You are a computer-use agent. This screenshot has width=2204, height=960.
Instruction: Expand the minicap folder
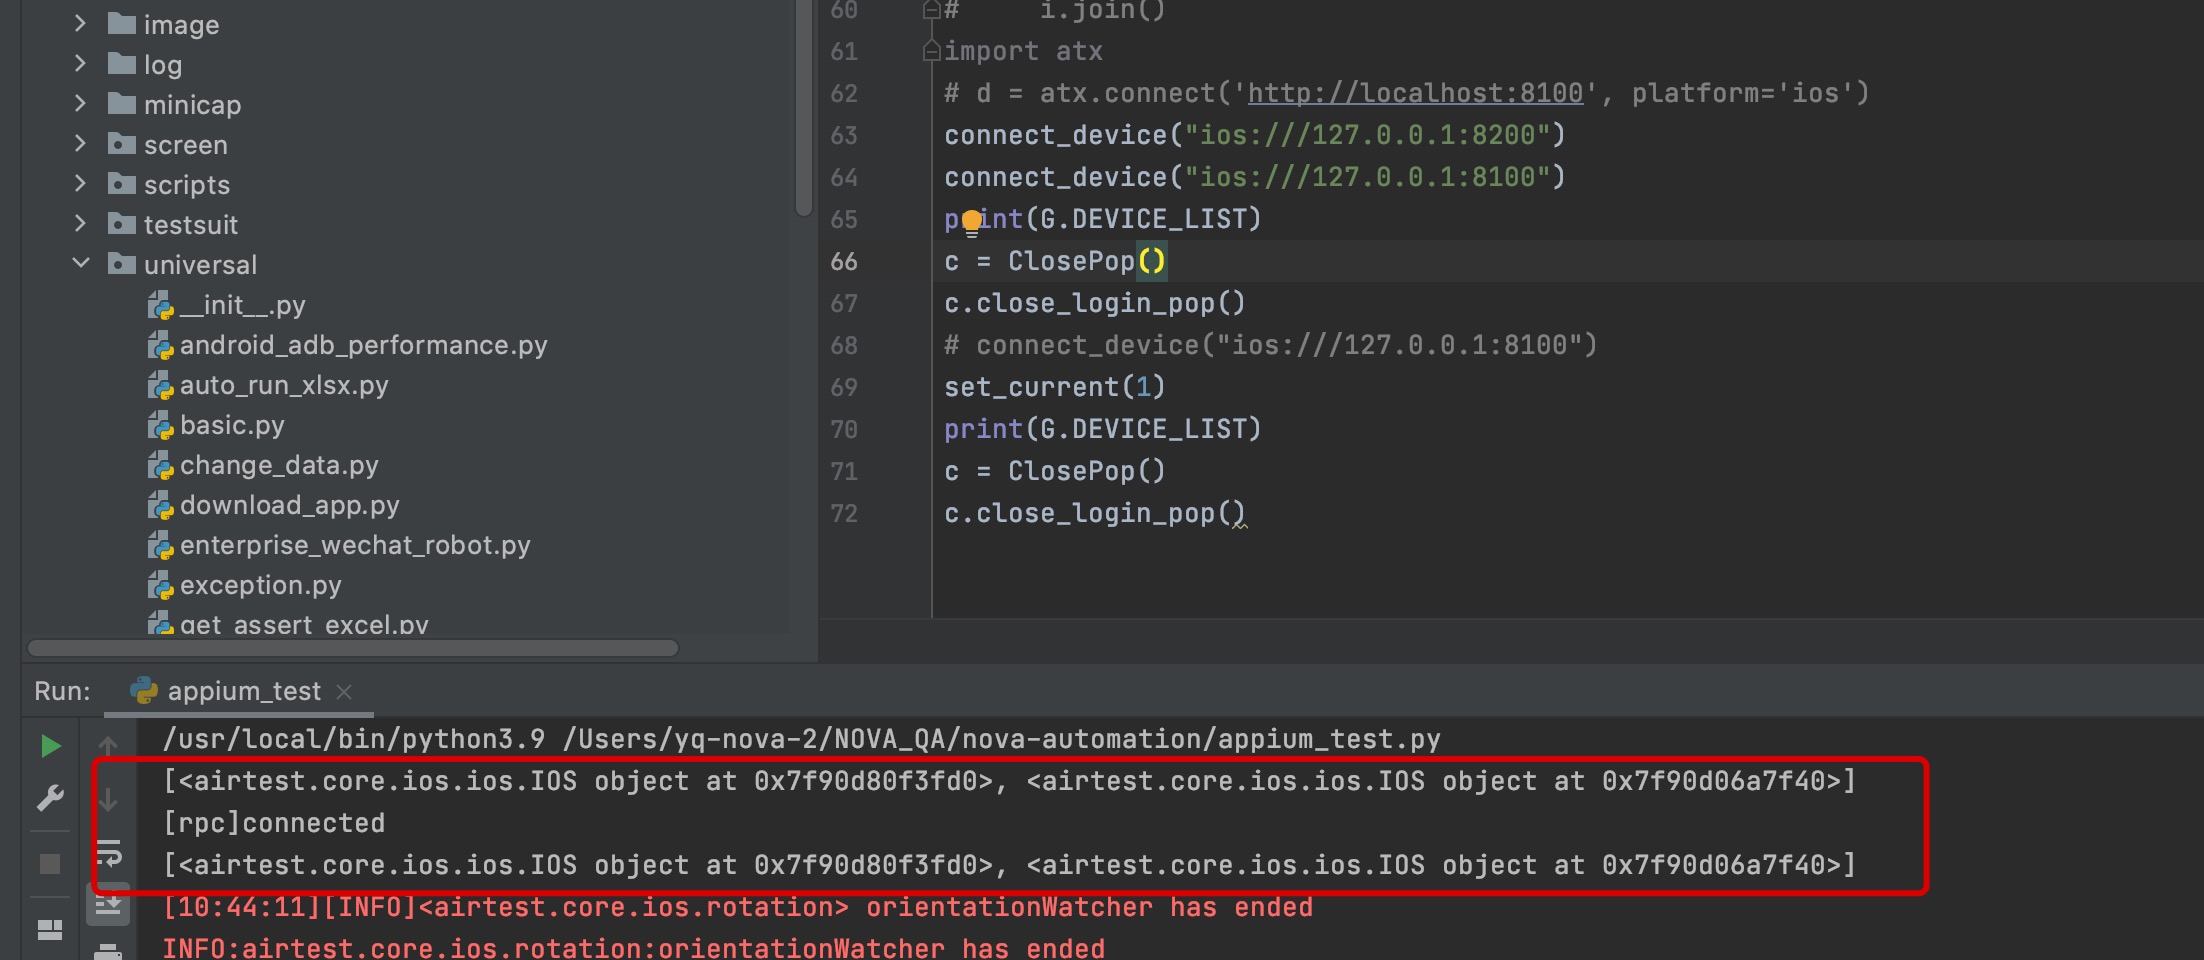(80, 103)
